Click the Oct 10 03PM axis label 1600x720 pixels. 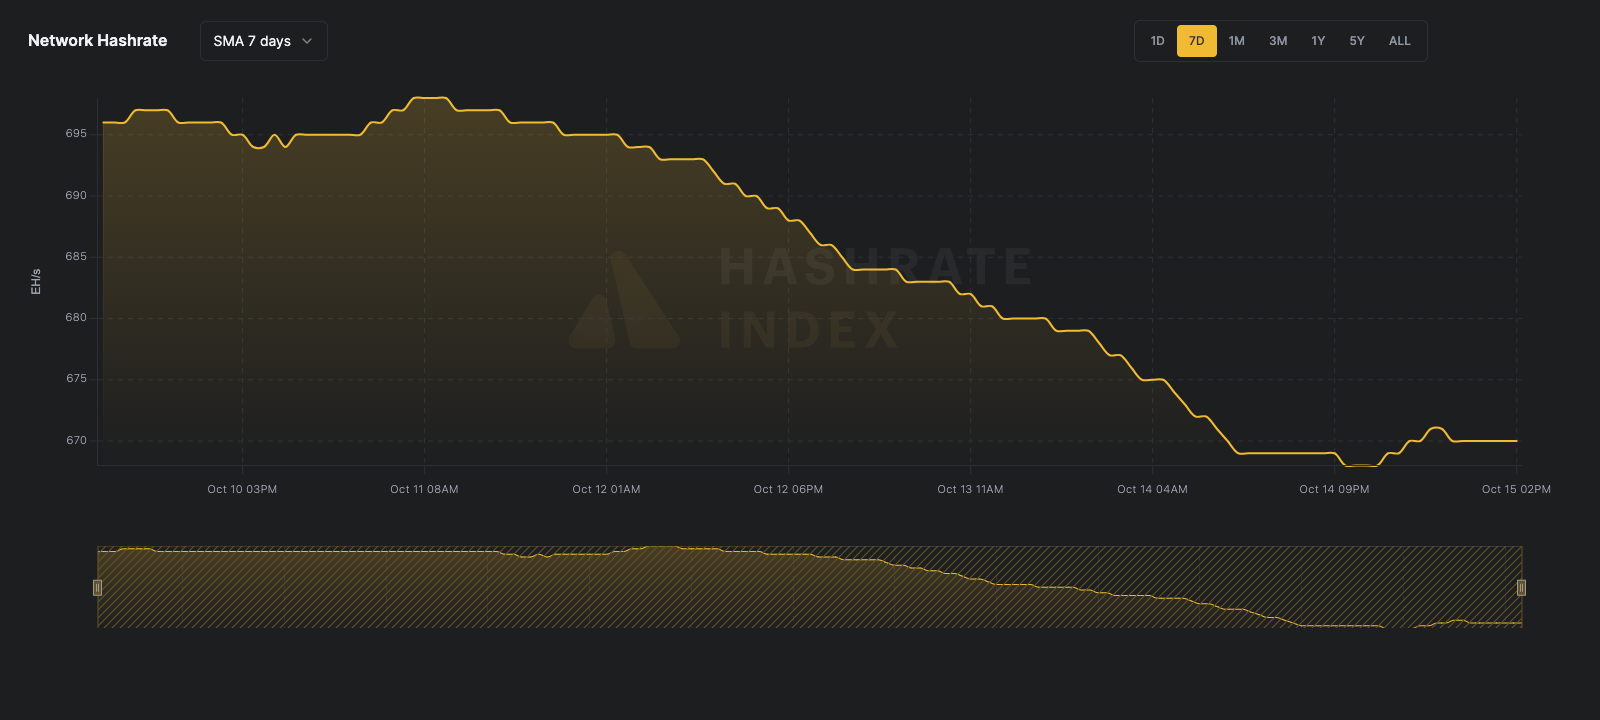242,489
